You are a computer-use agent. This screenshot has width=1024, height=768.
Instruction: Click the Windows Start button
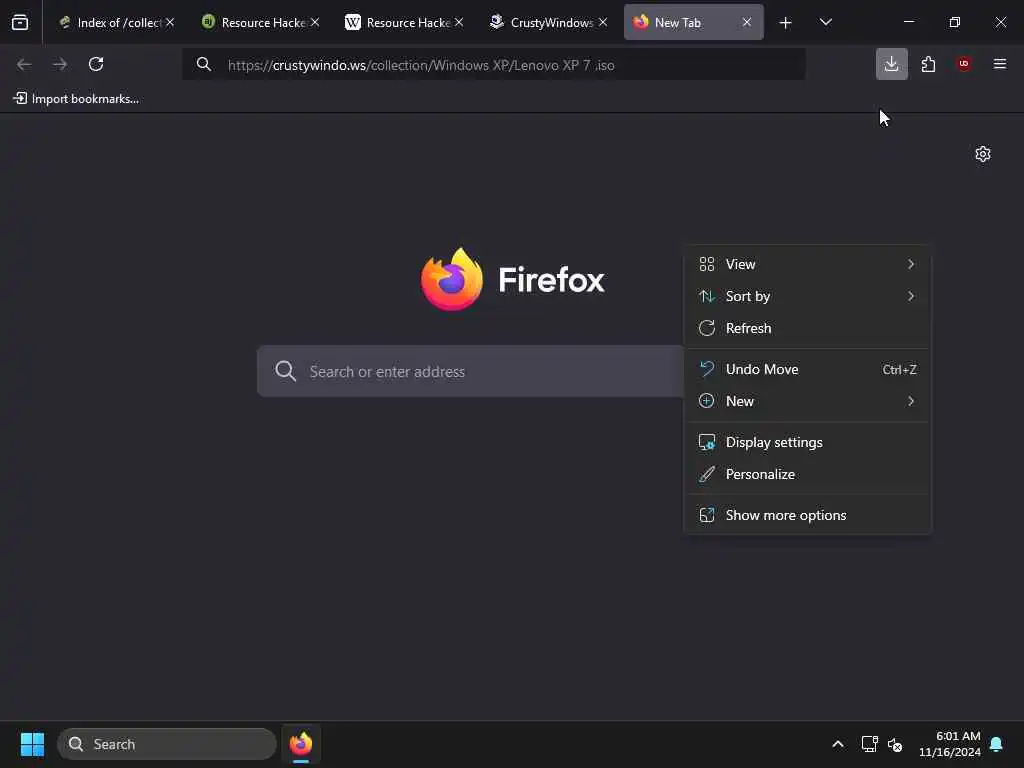point(32,744)
